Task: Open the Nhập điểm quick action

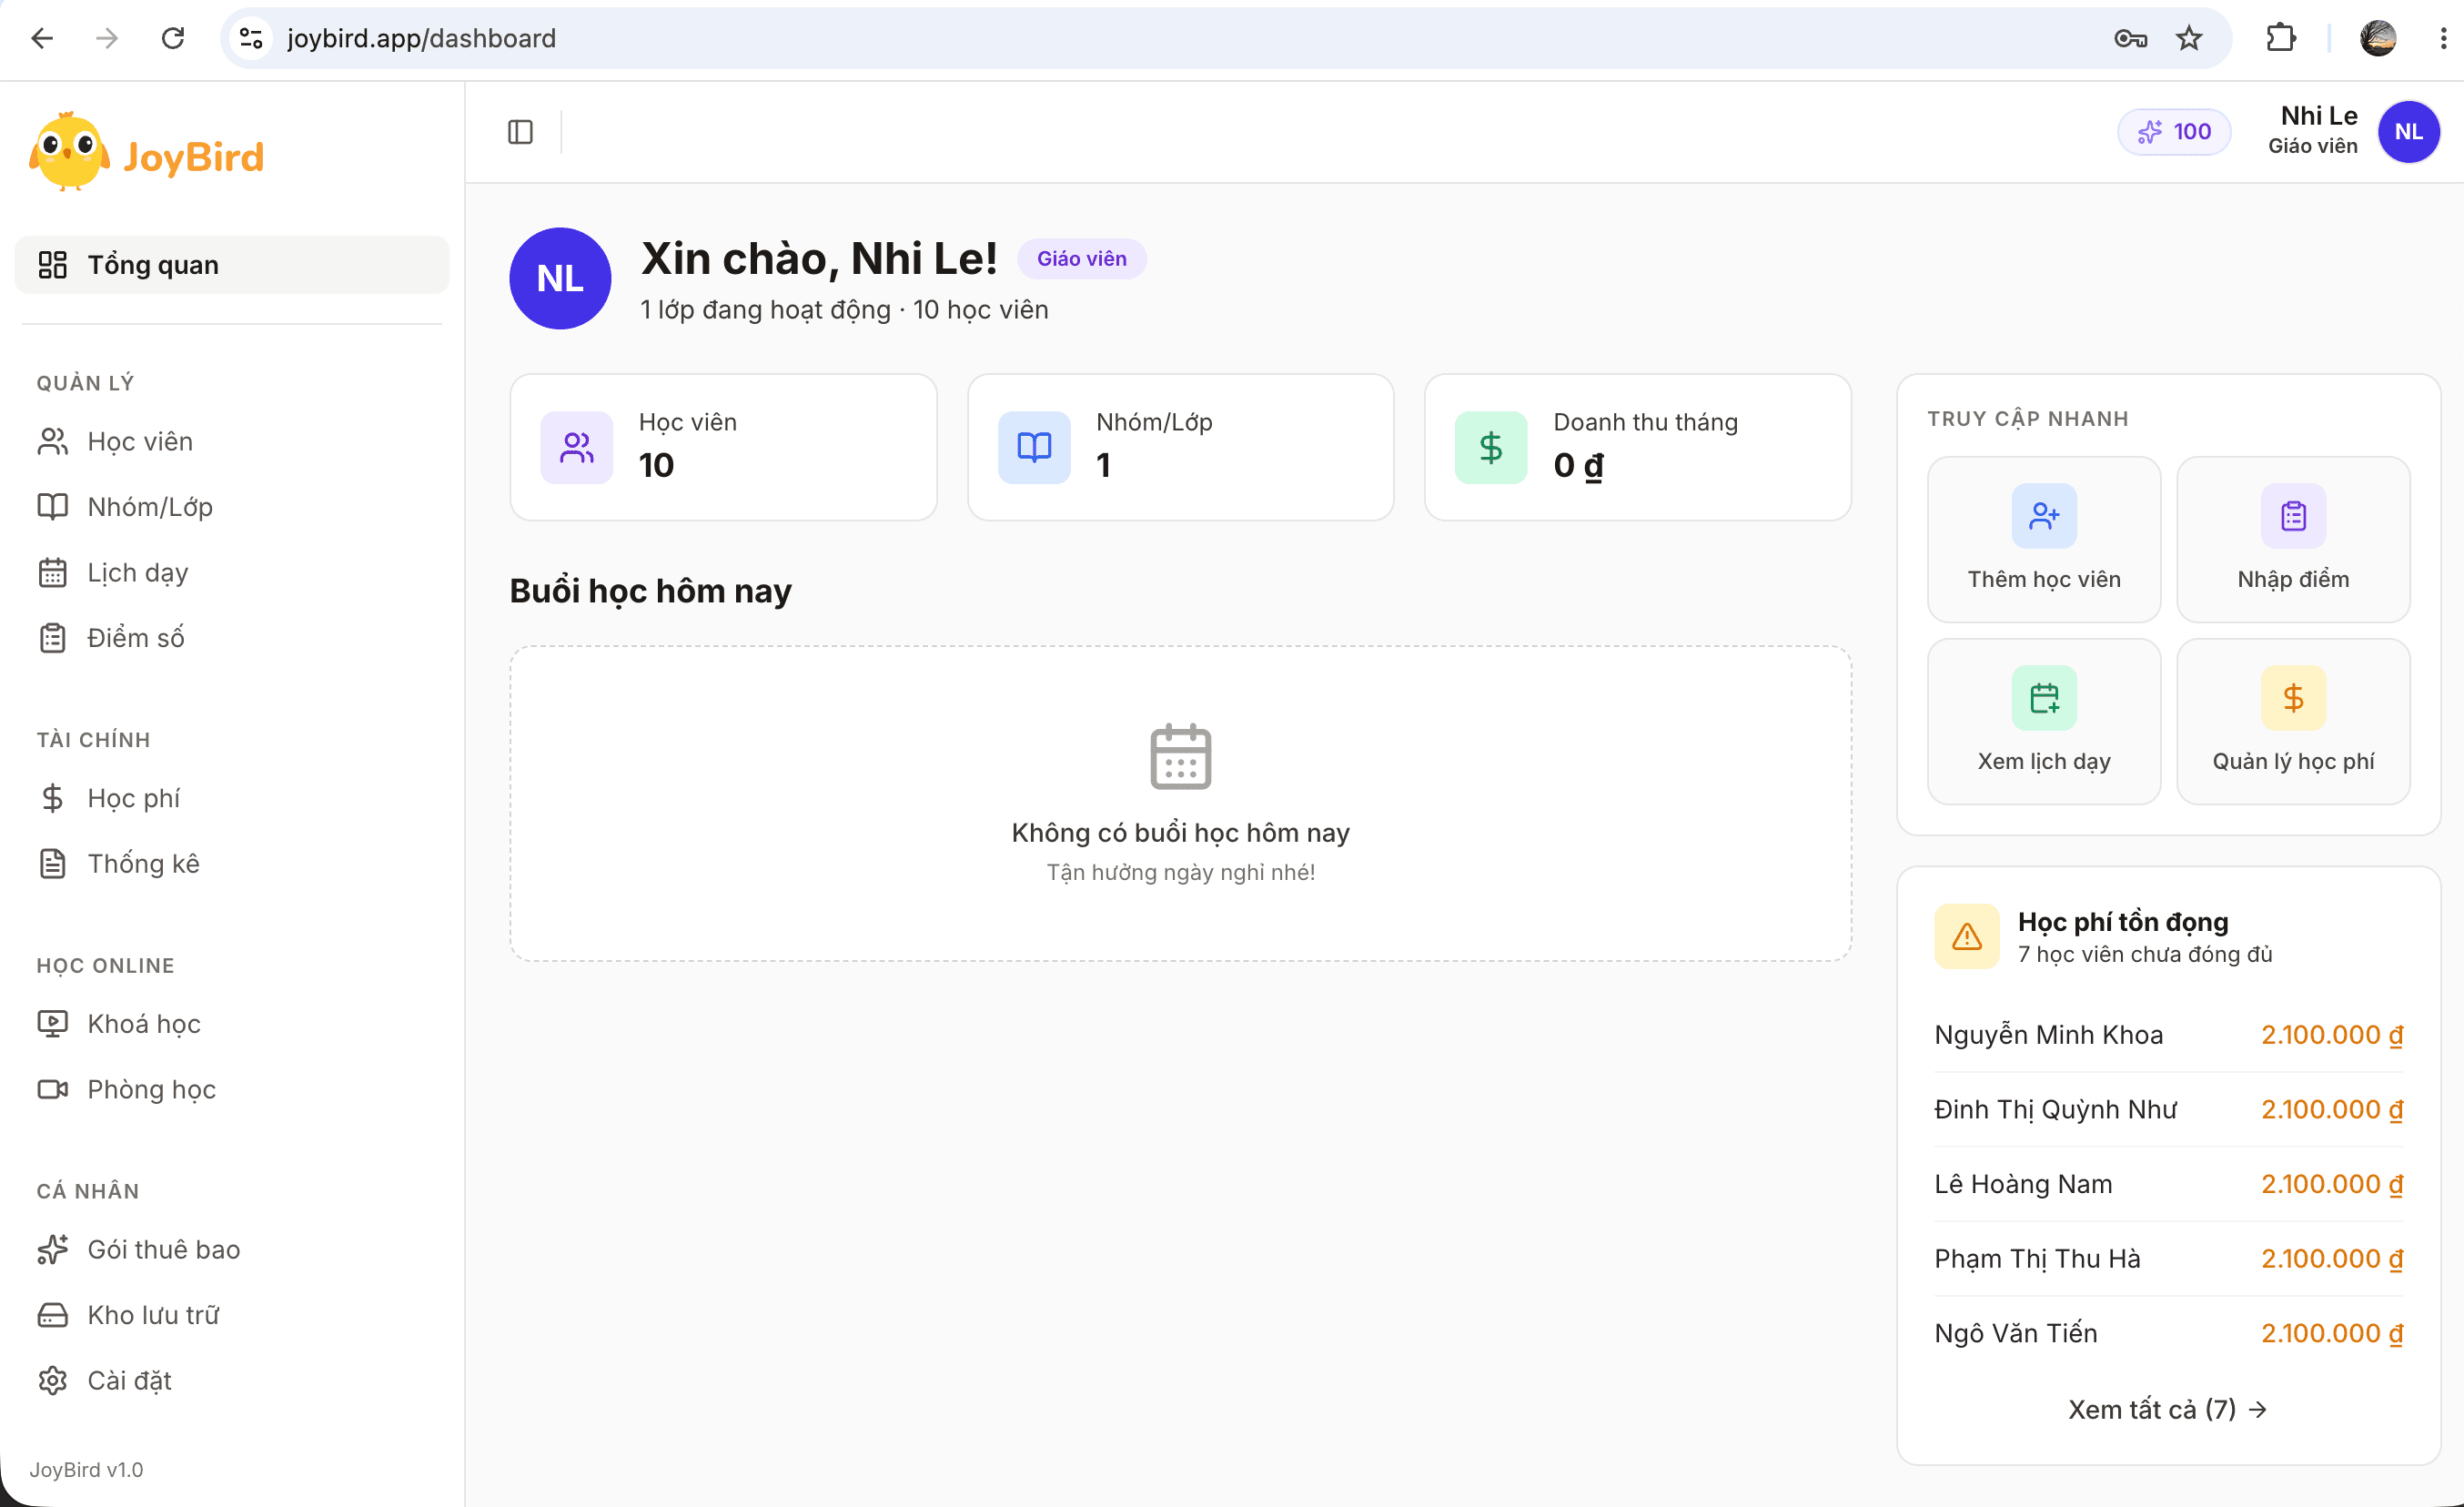Action: (2292, 539)
